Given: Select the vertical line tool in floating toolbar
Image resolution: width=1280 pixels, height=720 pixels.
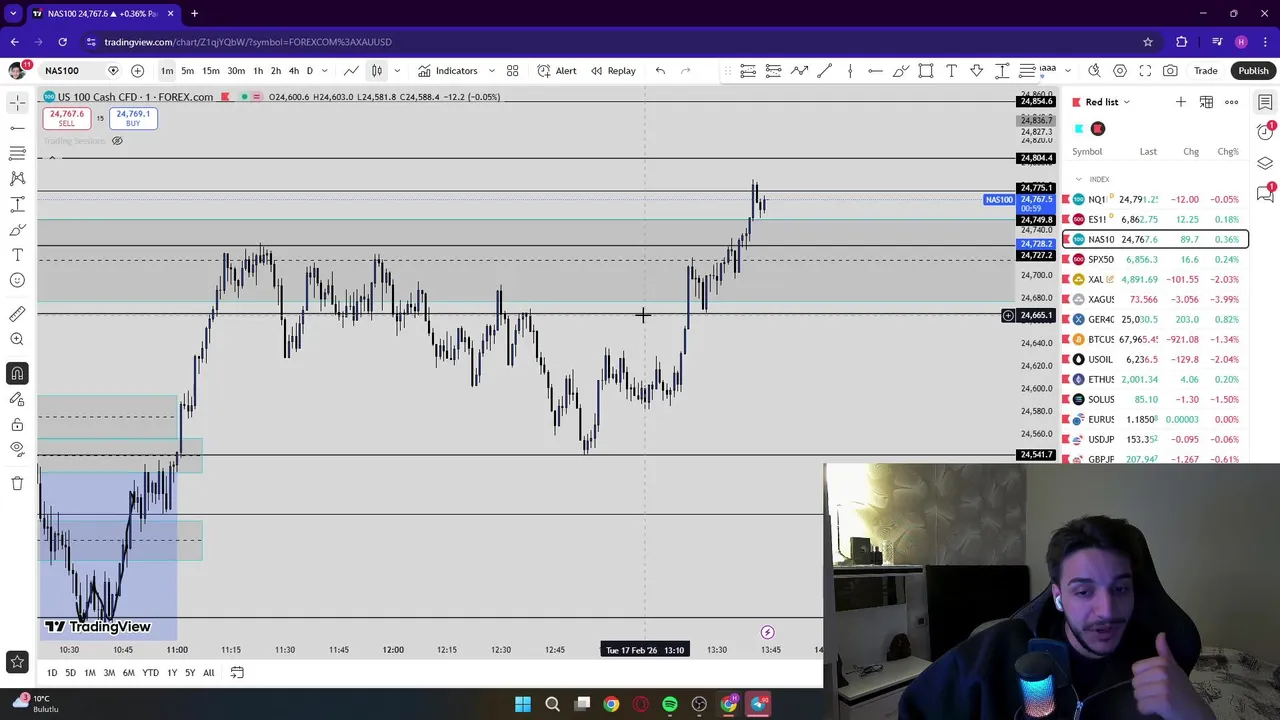Looking at the screenshot, I should (850, 71).
